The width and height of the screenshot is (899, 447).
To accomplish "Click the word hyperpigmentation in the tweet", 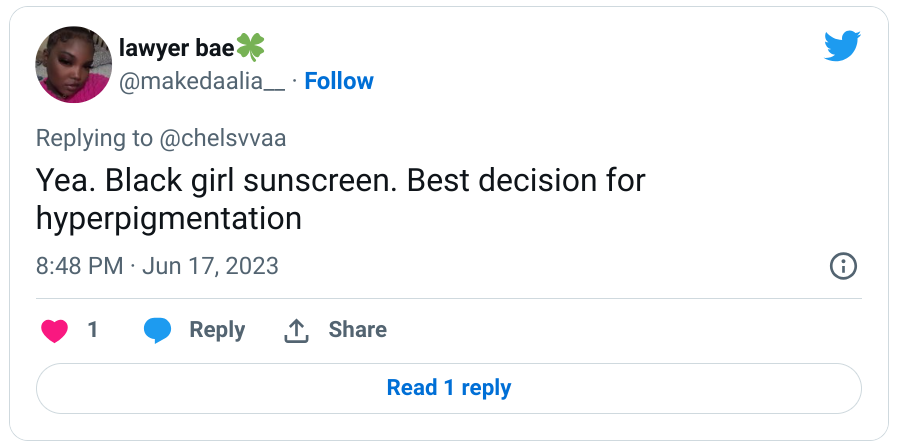I will (168, 219).
